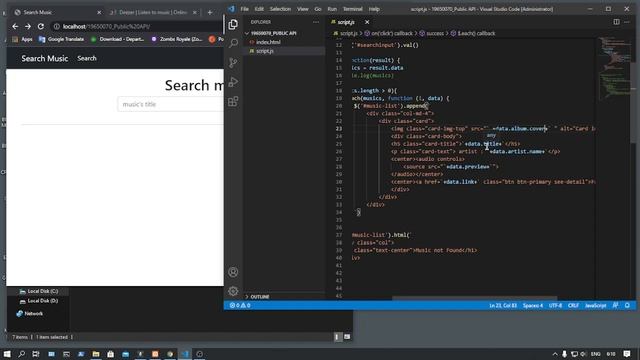Image resolution: width=640 pixels, height=360 pixels.
Task: Go forward in the browser
Action: coord(28,27)
